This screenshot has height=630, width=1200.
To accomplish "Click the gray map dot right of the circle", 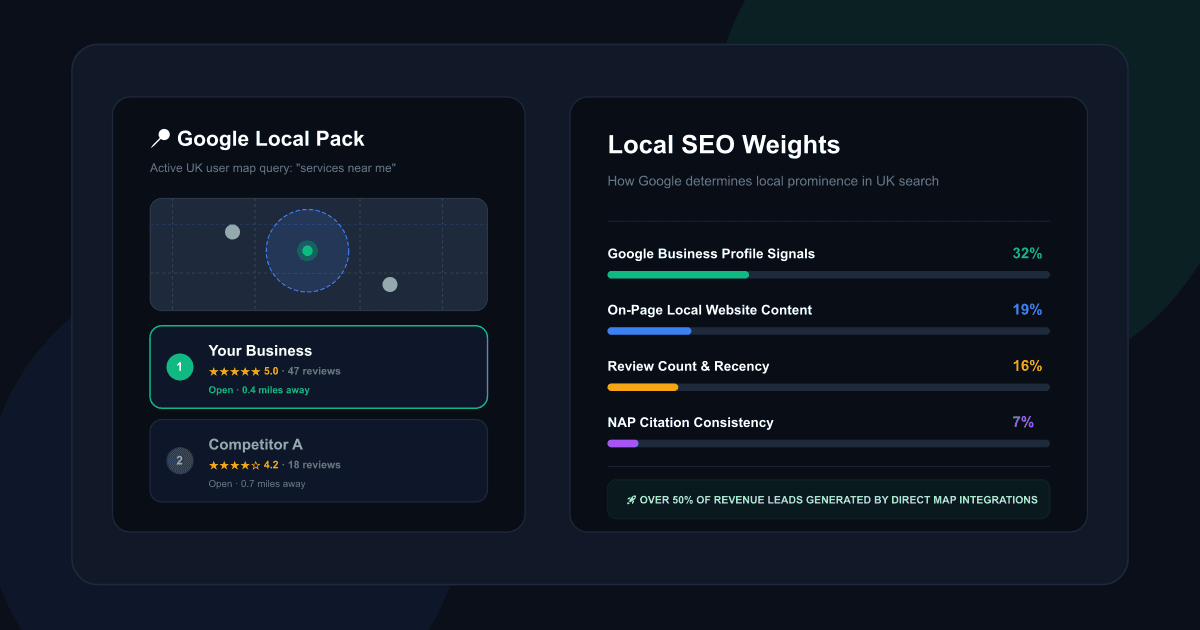I will (x=390, y=285).
